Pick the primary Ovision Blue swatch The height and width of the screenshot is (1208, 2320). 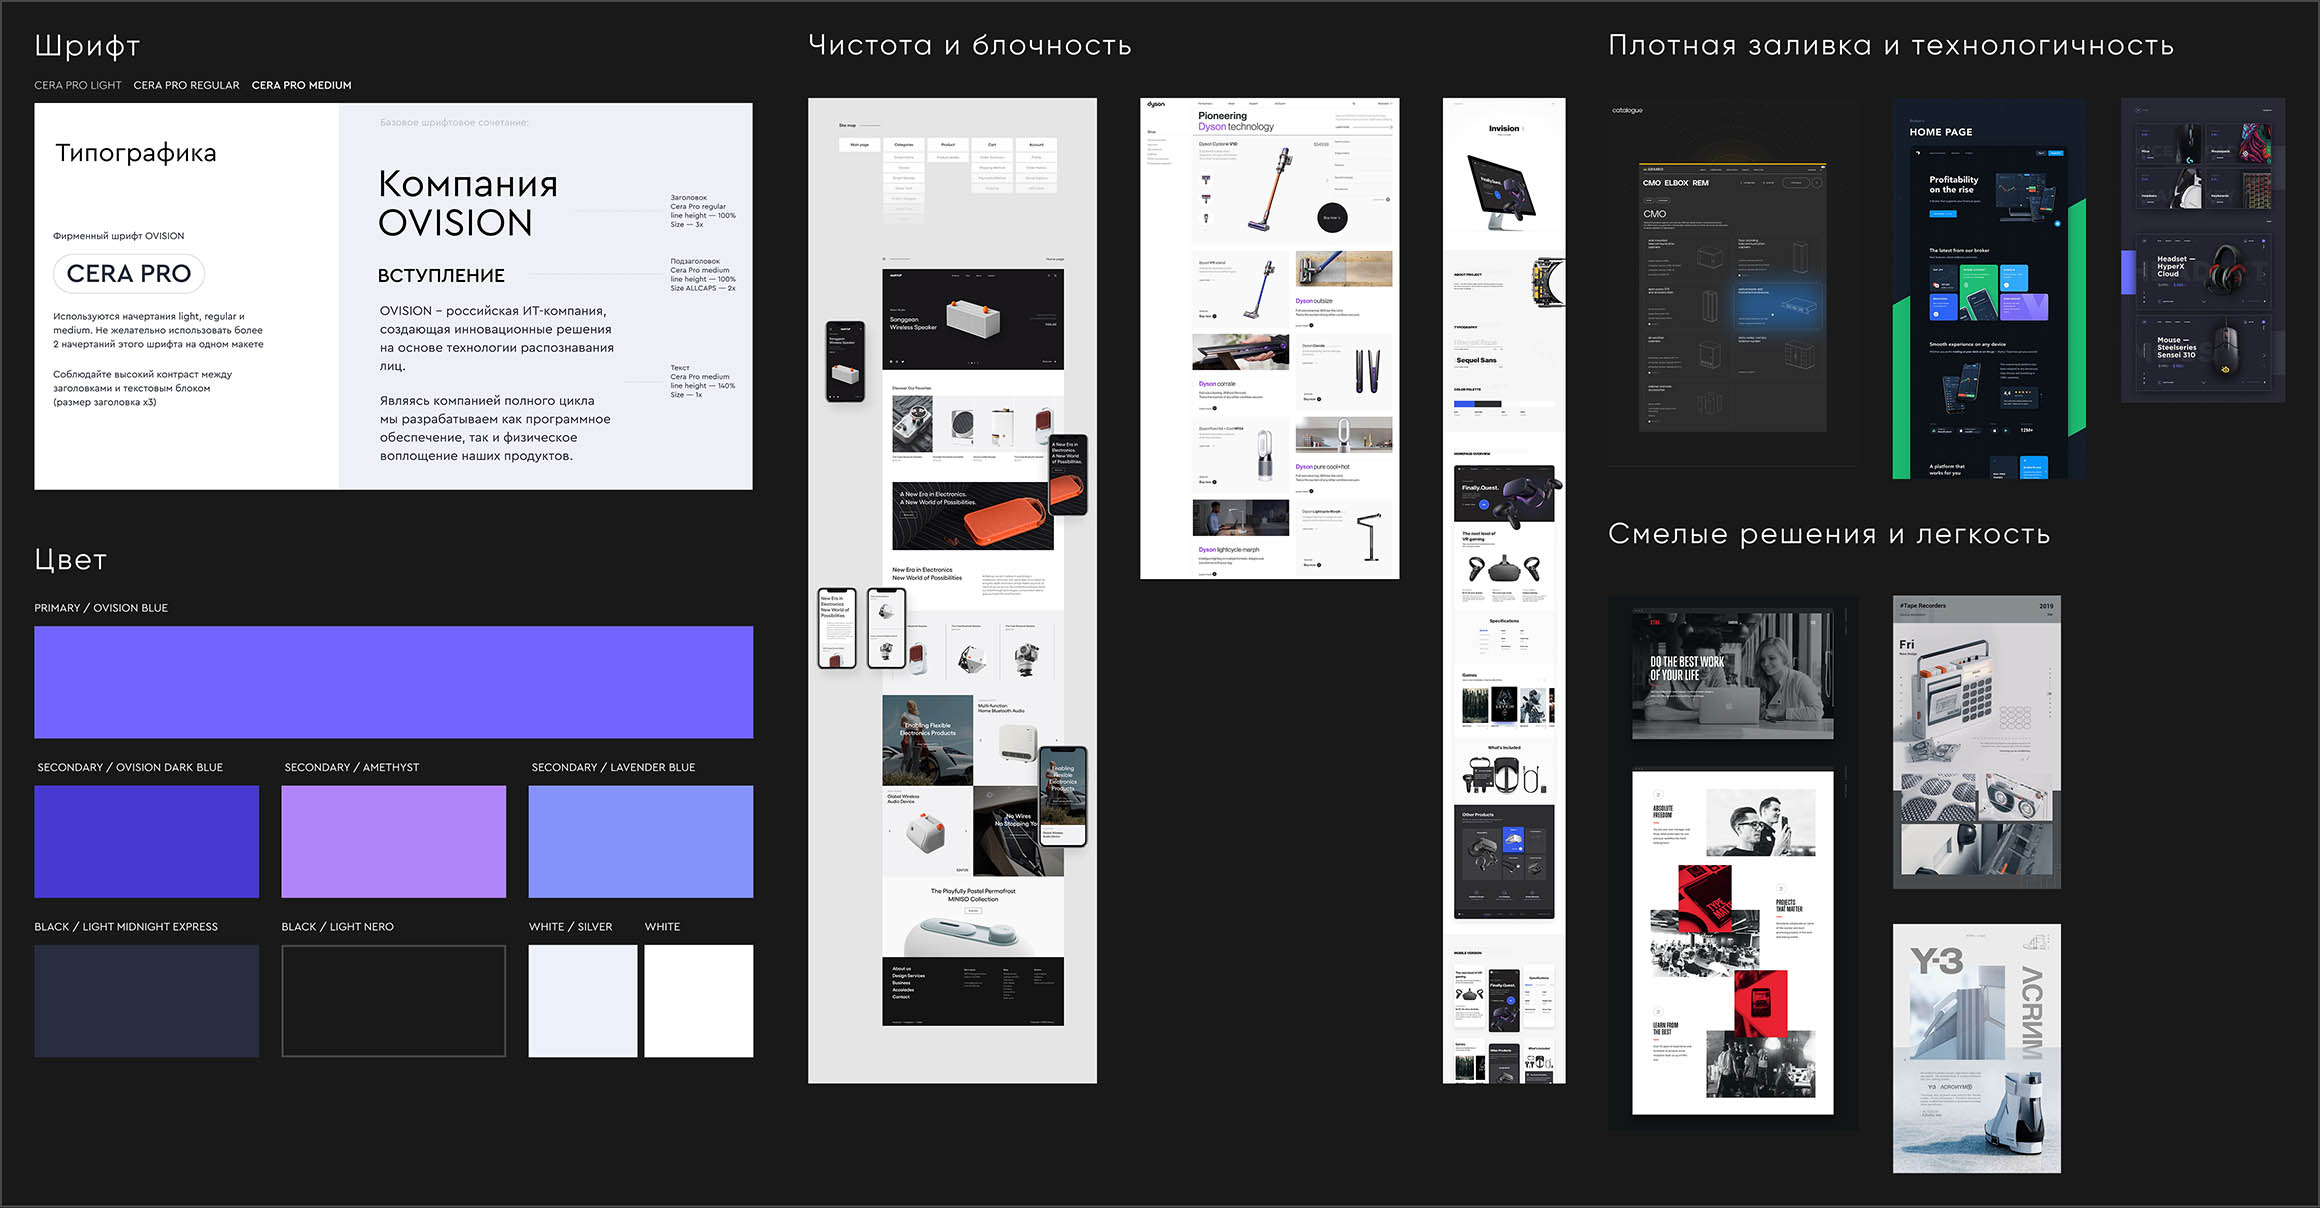tap(393, 682)
